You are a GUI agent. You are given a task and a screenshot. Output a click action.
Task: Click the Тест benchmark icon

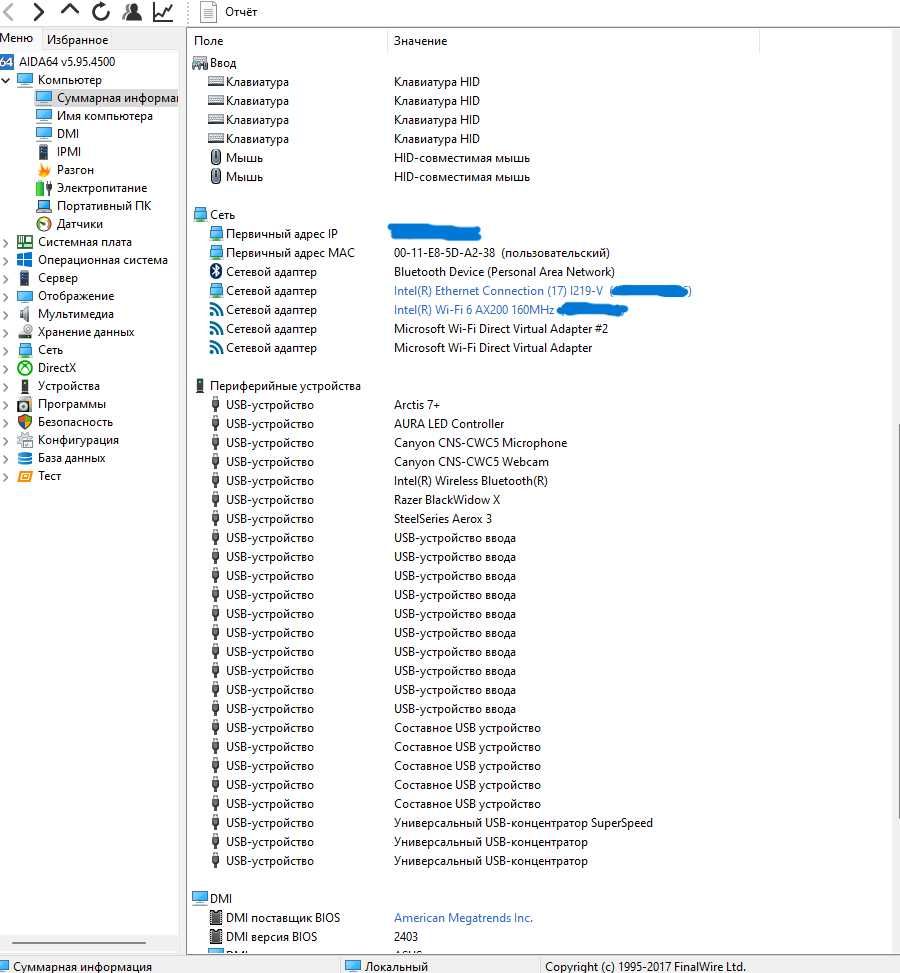[x=25, y=476]
